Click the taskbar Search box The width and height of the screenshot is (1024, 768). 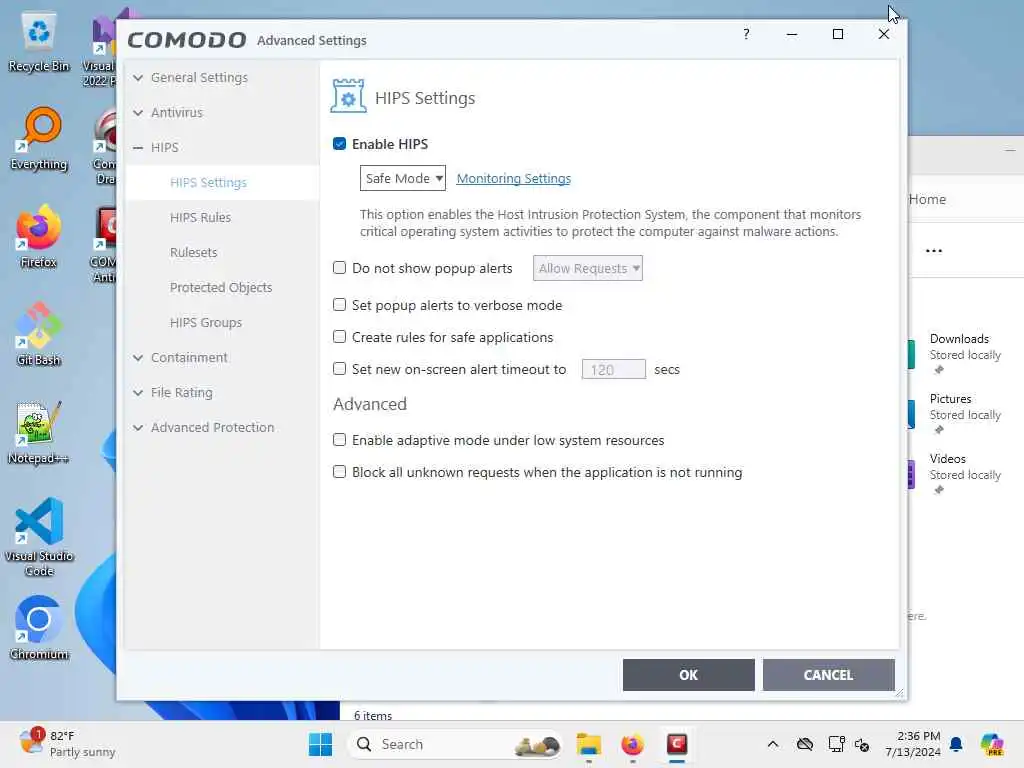pos(457,744)
